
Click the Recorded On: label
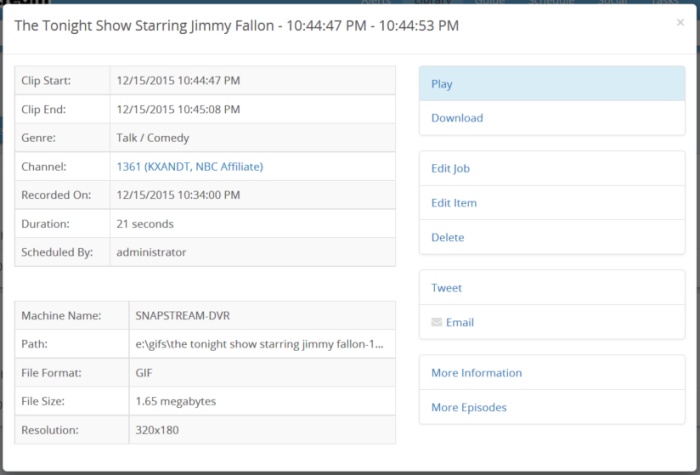coord(56,195)
